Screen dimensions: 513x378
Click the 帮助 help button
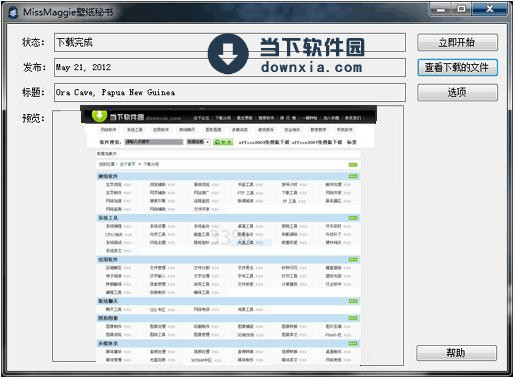(x=456, y=353)
